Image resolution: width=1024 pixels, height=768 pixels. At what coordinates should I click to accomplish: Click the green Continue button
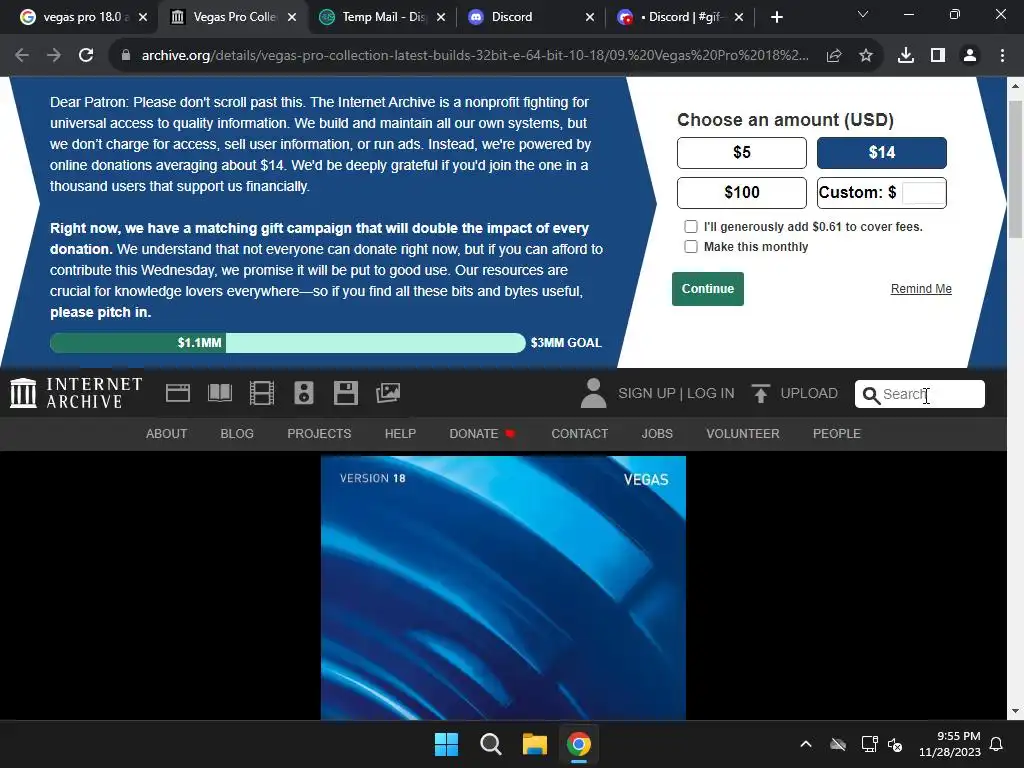tap(708, 289)
